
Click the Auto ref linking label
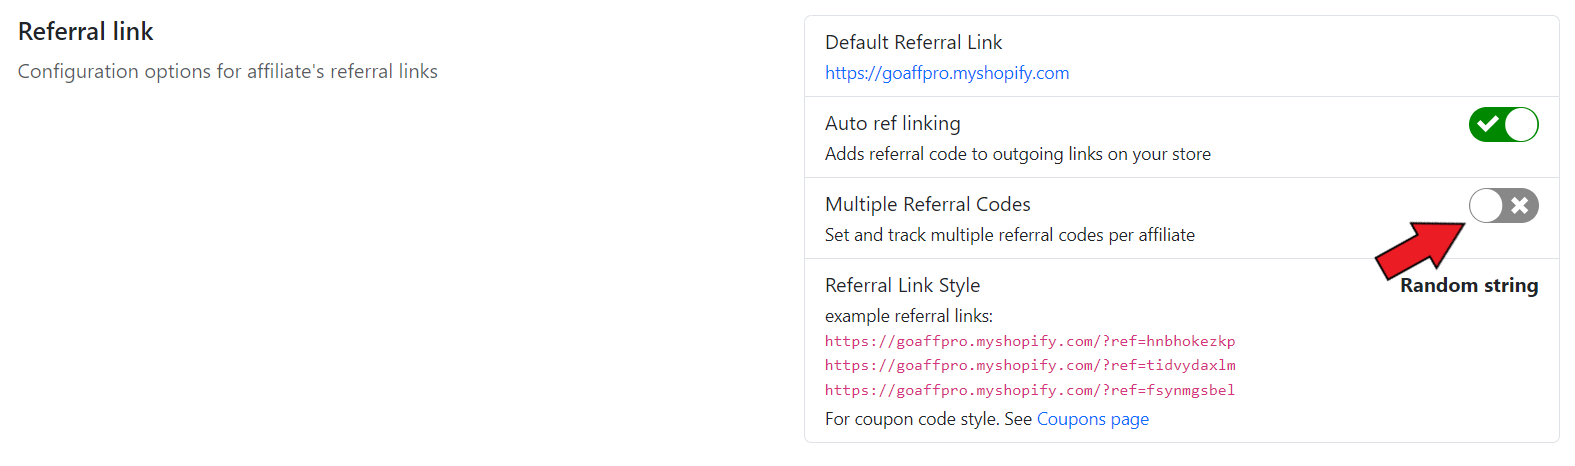pos(892,124)
